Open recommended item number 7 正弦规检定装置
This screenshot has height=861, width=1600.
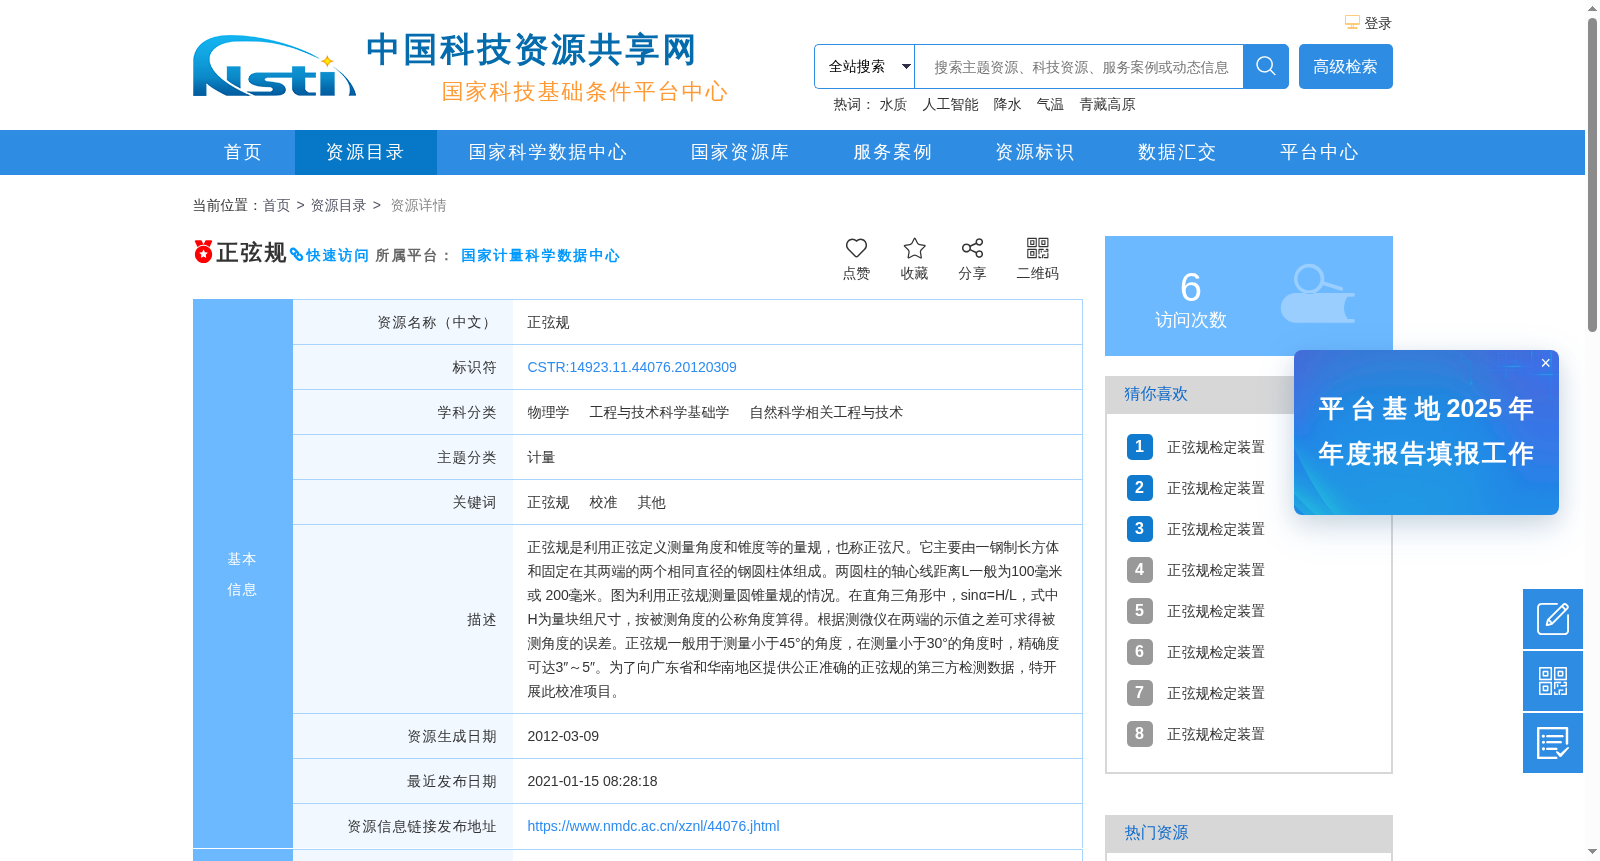point(1216,693)
